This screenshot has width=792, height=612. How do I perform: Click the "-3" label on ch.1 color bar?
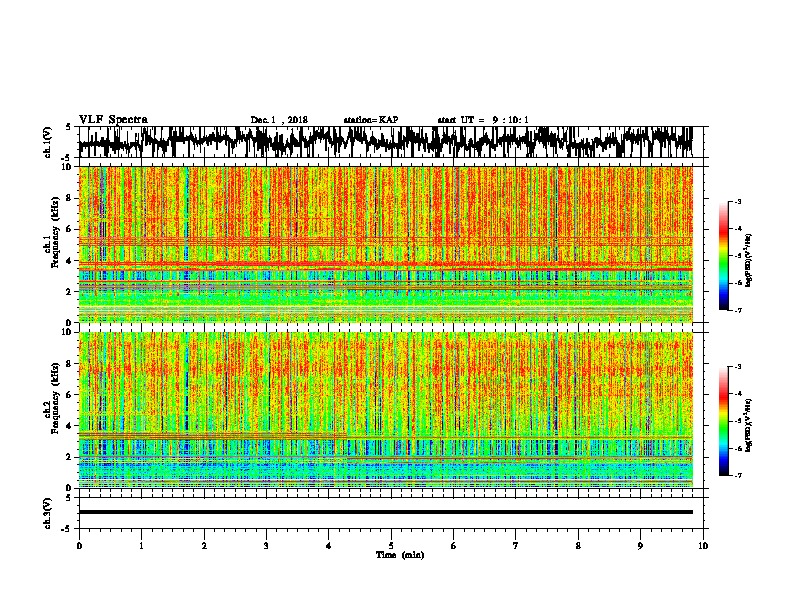point(737,202)
